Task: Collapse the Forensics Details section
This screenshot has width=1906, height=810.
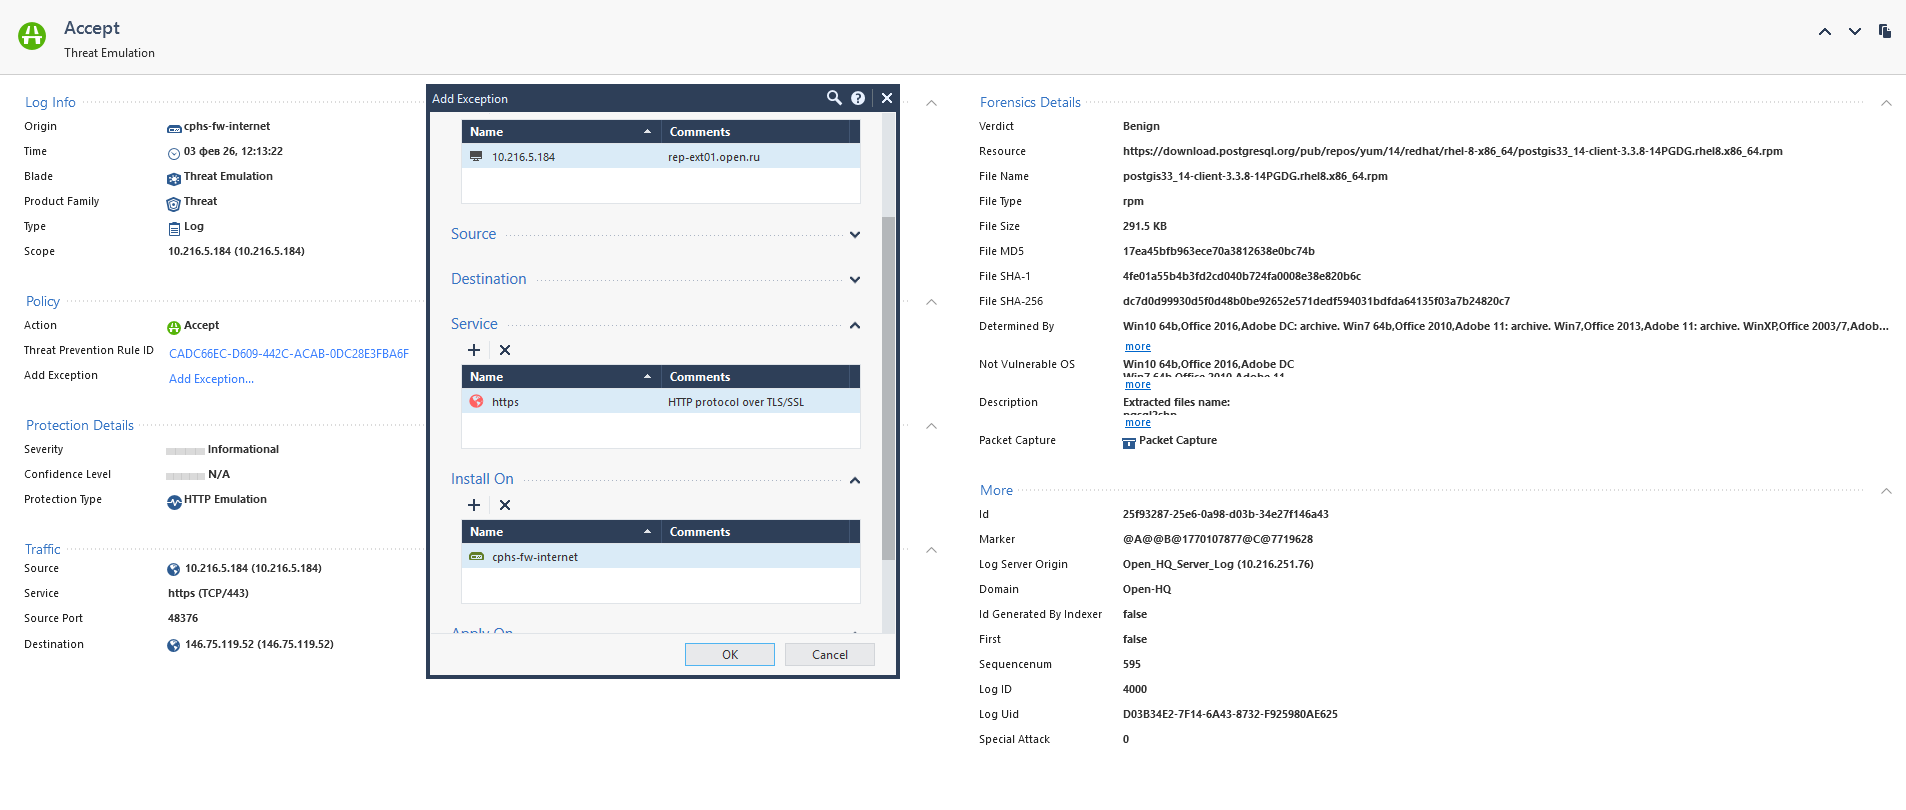Action: [1886, 103]
